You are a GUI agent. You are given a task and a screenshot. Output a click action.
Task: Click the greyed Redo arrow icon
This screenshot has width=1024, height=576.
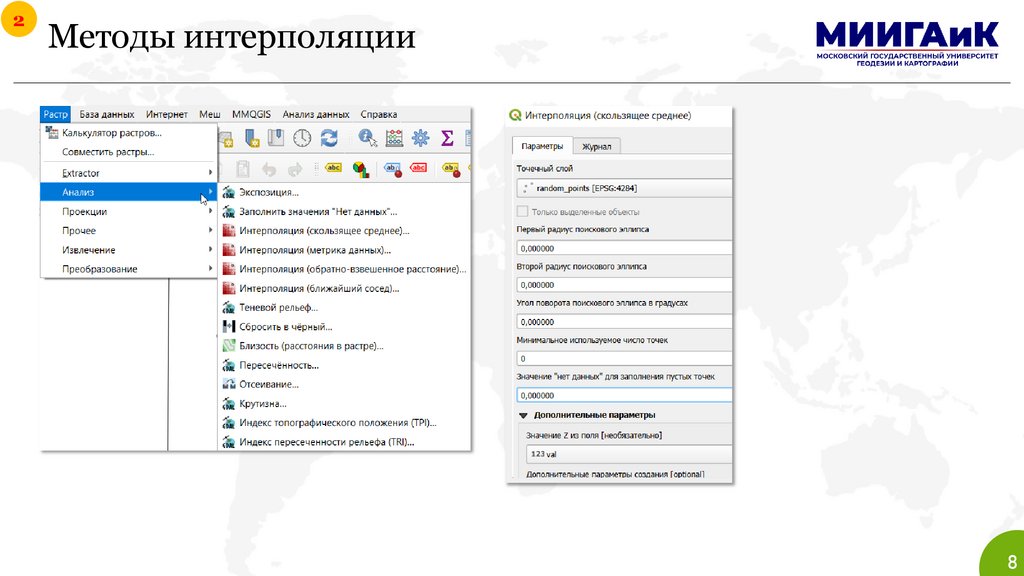pos(295,170)
